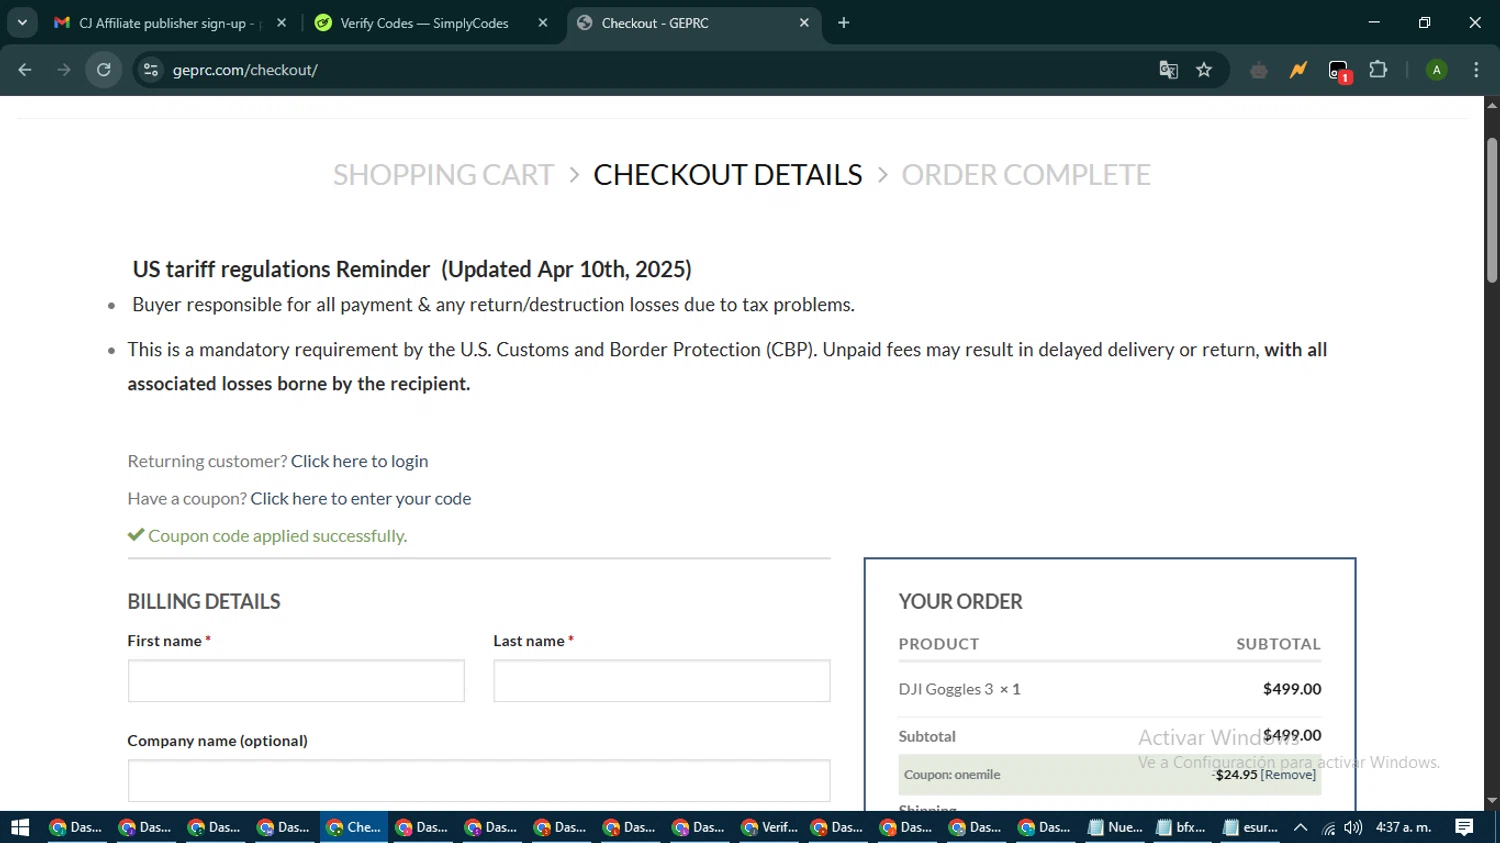Open the gray robot extension
1500x843 pixels.
[x=1259, y=70]
